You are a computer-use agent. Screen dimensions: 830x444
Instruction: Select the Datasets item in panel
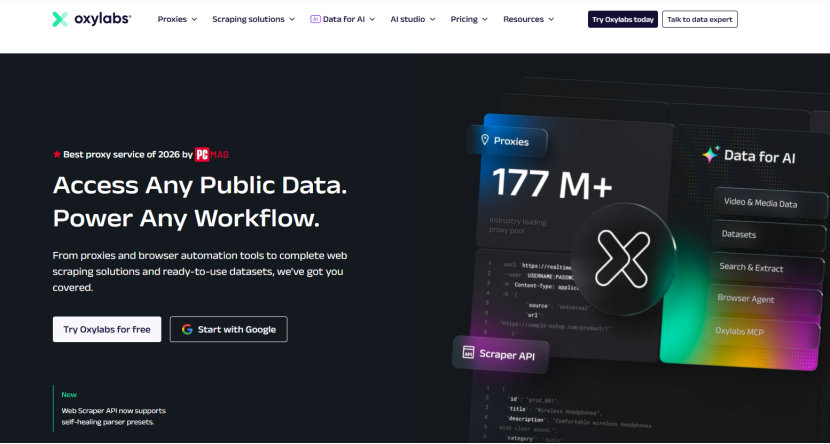pyautogui.click(x=740, y=235)
